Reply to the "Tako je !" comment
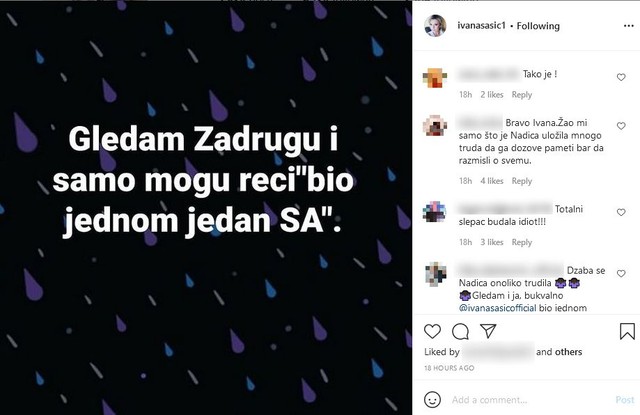This screenshot has width=640, height=415. [x=522, y=95]
